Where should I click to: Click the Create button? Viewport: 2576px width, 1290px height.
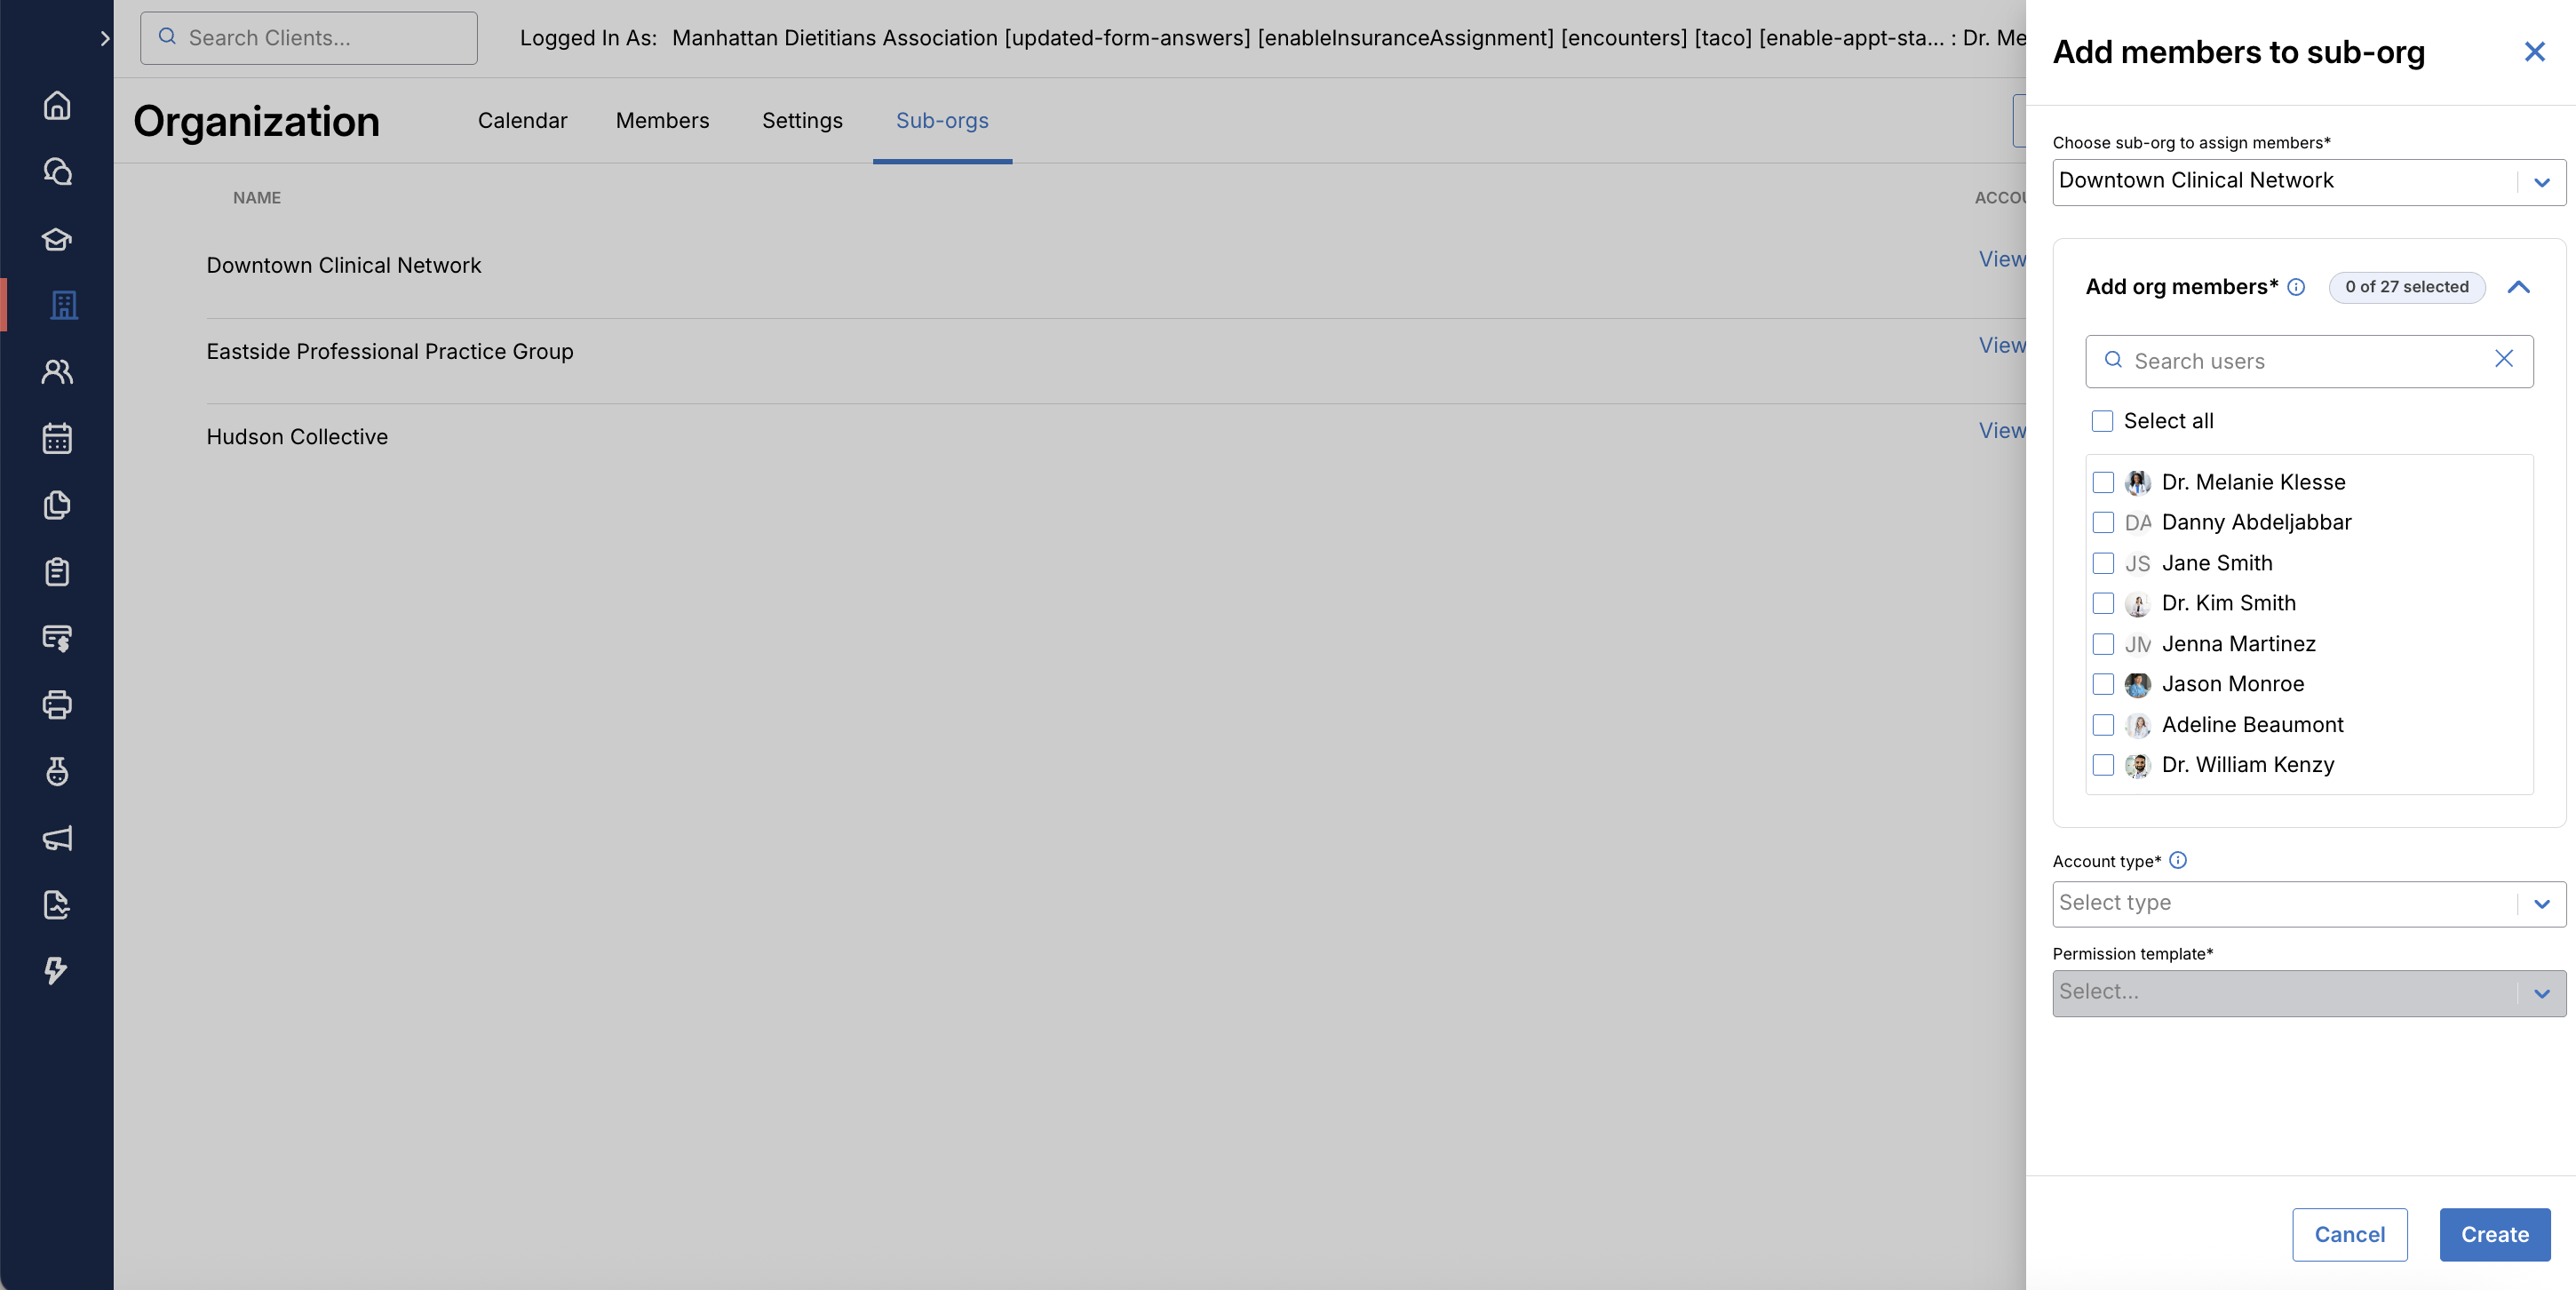(x=2494, y=1234)
